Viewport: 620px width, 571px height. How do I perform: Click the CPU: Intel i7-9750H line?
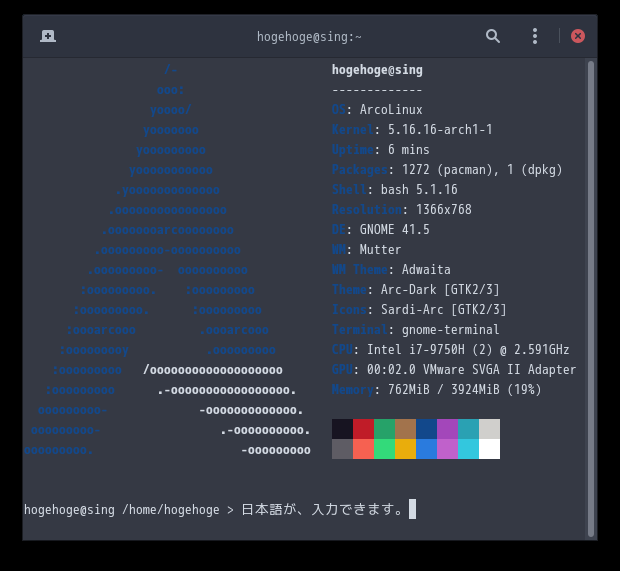point(451,350)
